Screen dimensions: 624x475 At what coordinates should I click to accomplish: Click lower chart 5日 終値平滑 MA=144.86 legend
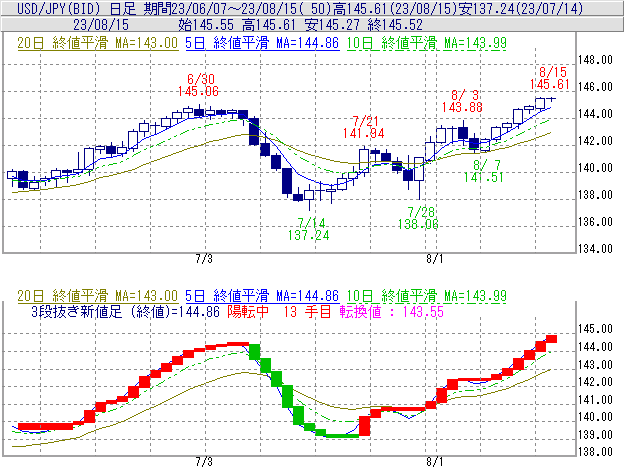(262, 296)
